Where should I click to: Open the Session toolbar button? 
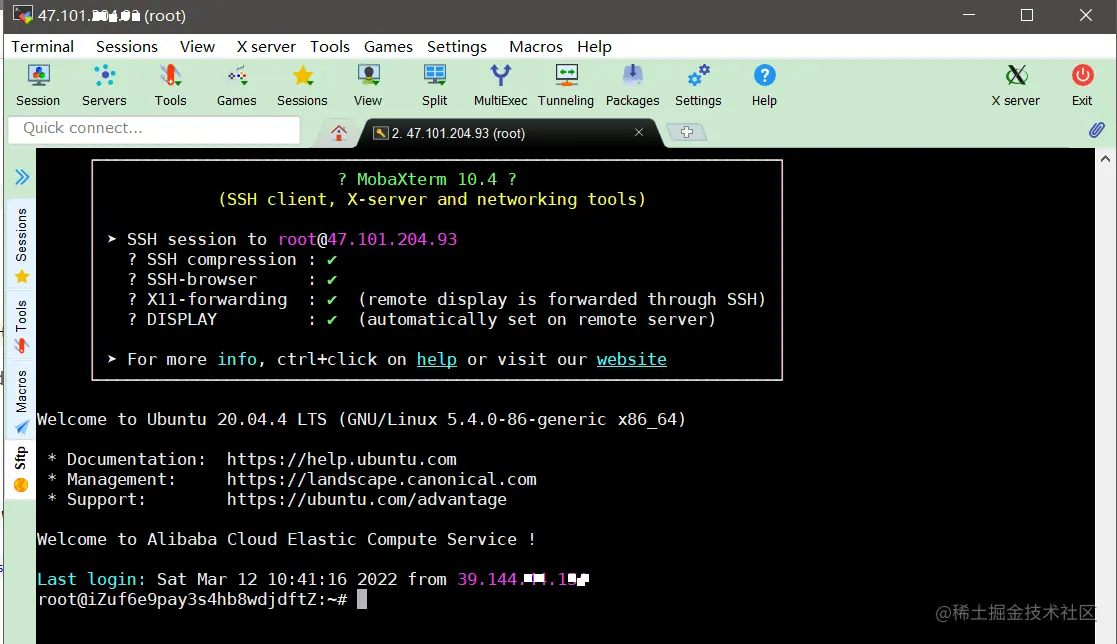tap(38, 85)
